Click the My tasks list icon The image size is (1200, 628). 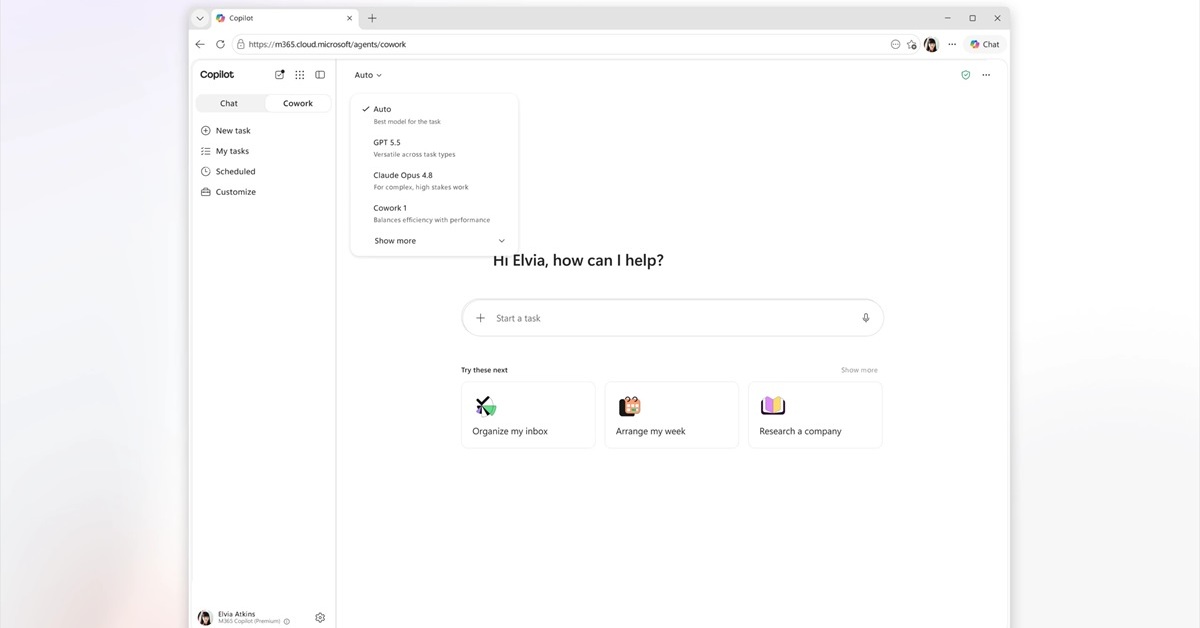206,151
